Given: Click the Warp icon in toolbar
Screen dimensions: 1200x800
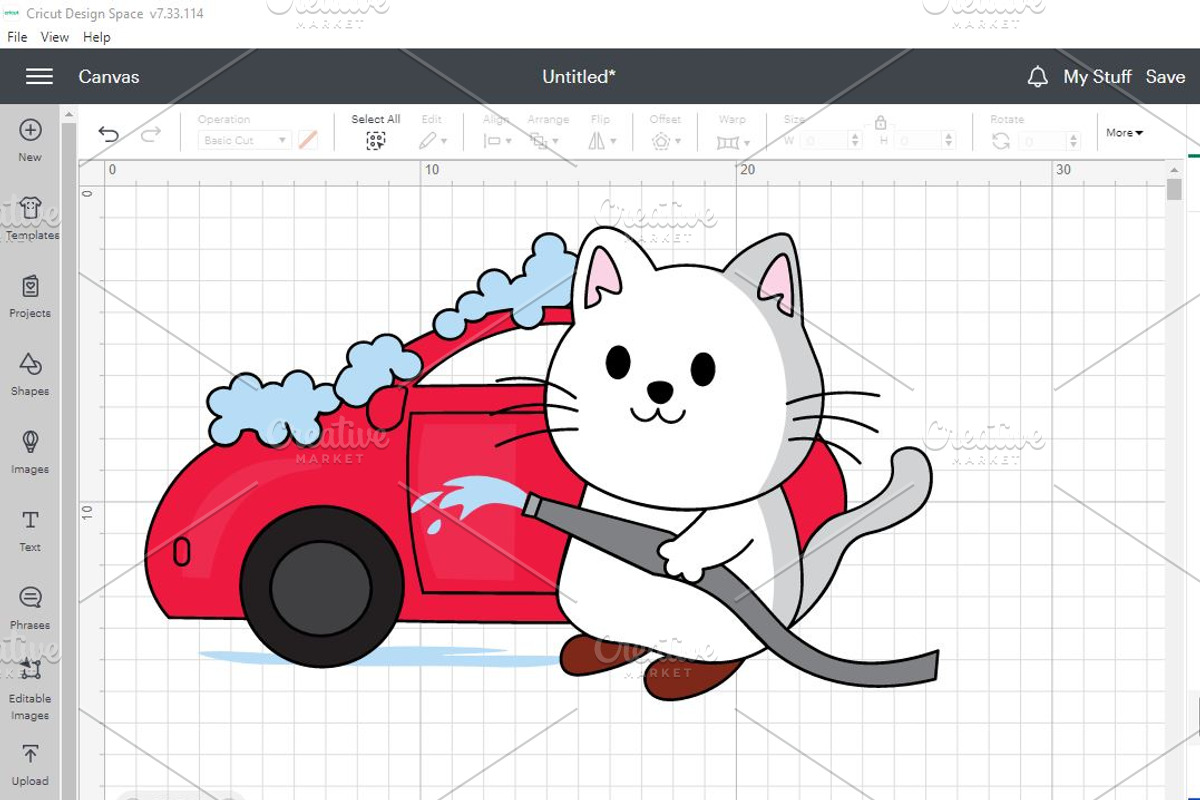Looking at the screenshot, I should click(727, 142).
